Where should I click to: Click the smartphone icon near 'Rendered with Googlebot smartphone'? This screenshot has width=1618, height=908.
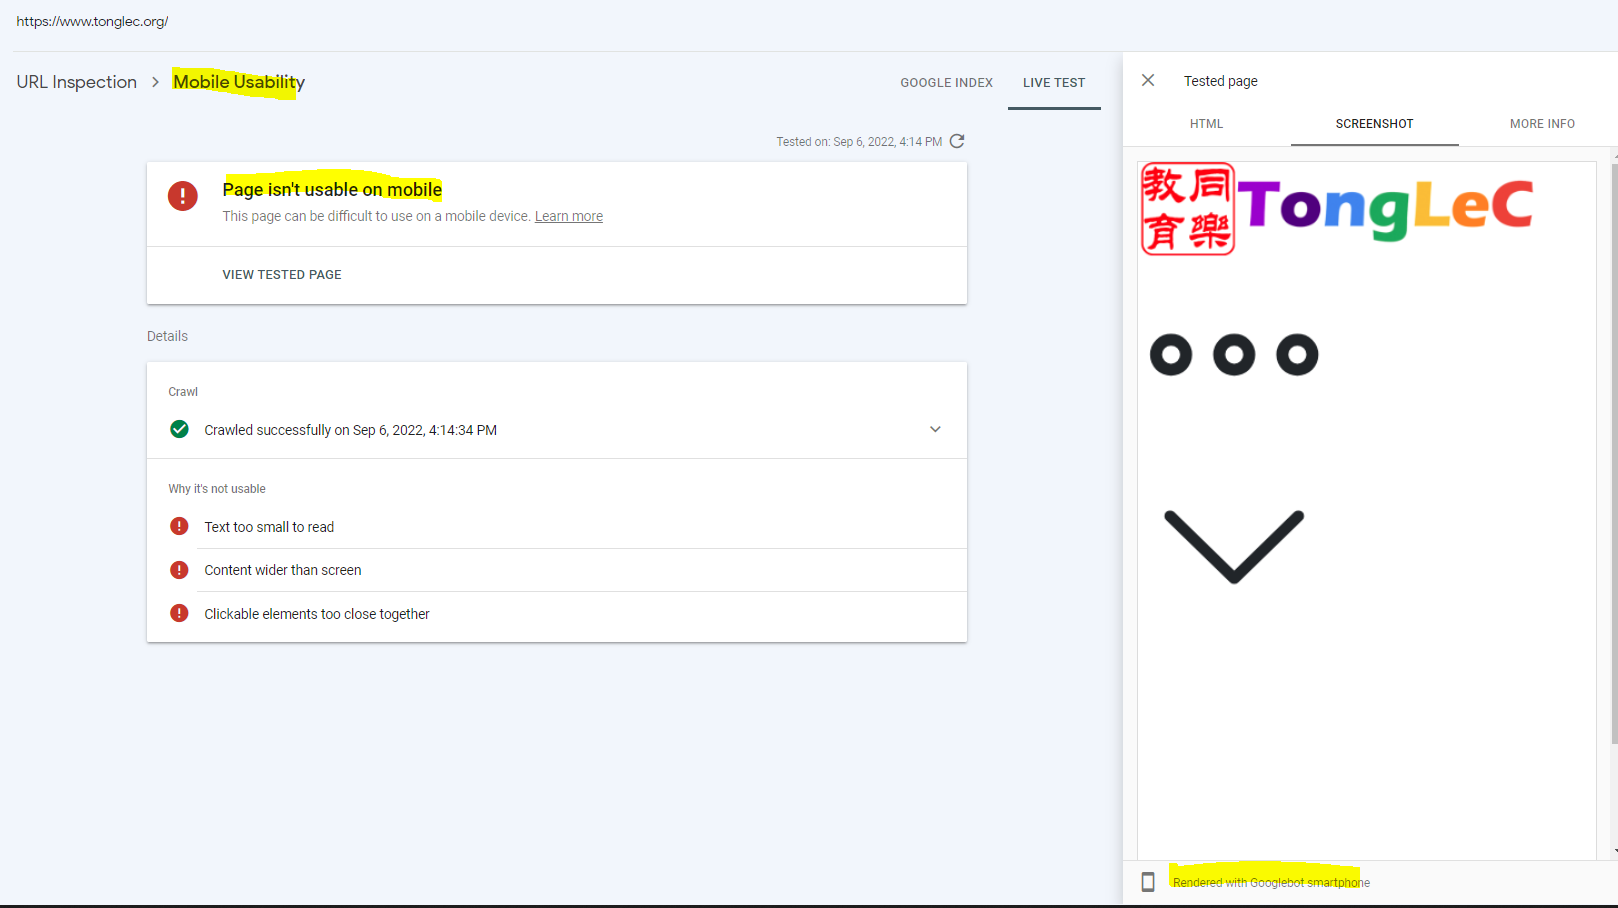point(1148,881)
